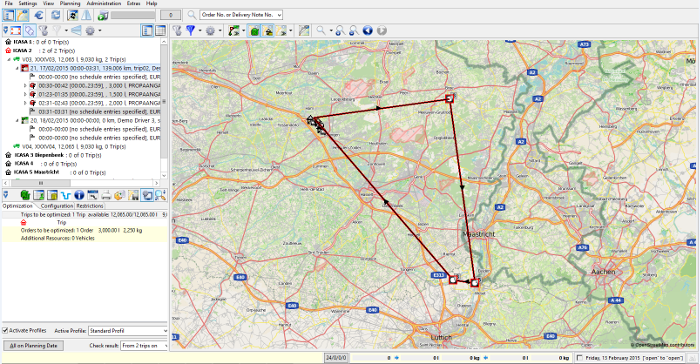This screenshot has height=364, width=700.
Task: Switch to the Restrictions tab
Action: (90, 206)
